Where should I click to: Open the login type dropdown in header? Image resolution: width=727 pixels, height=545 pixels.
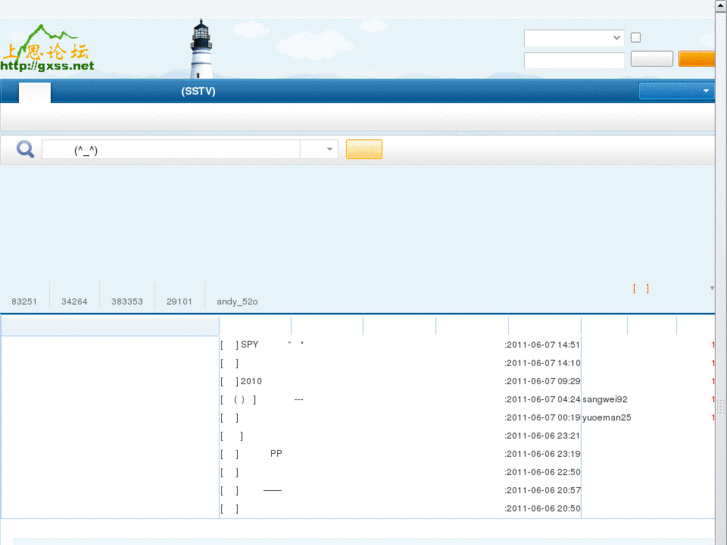point(574,38)
